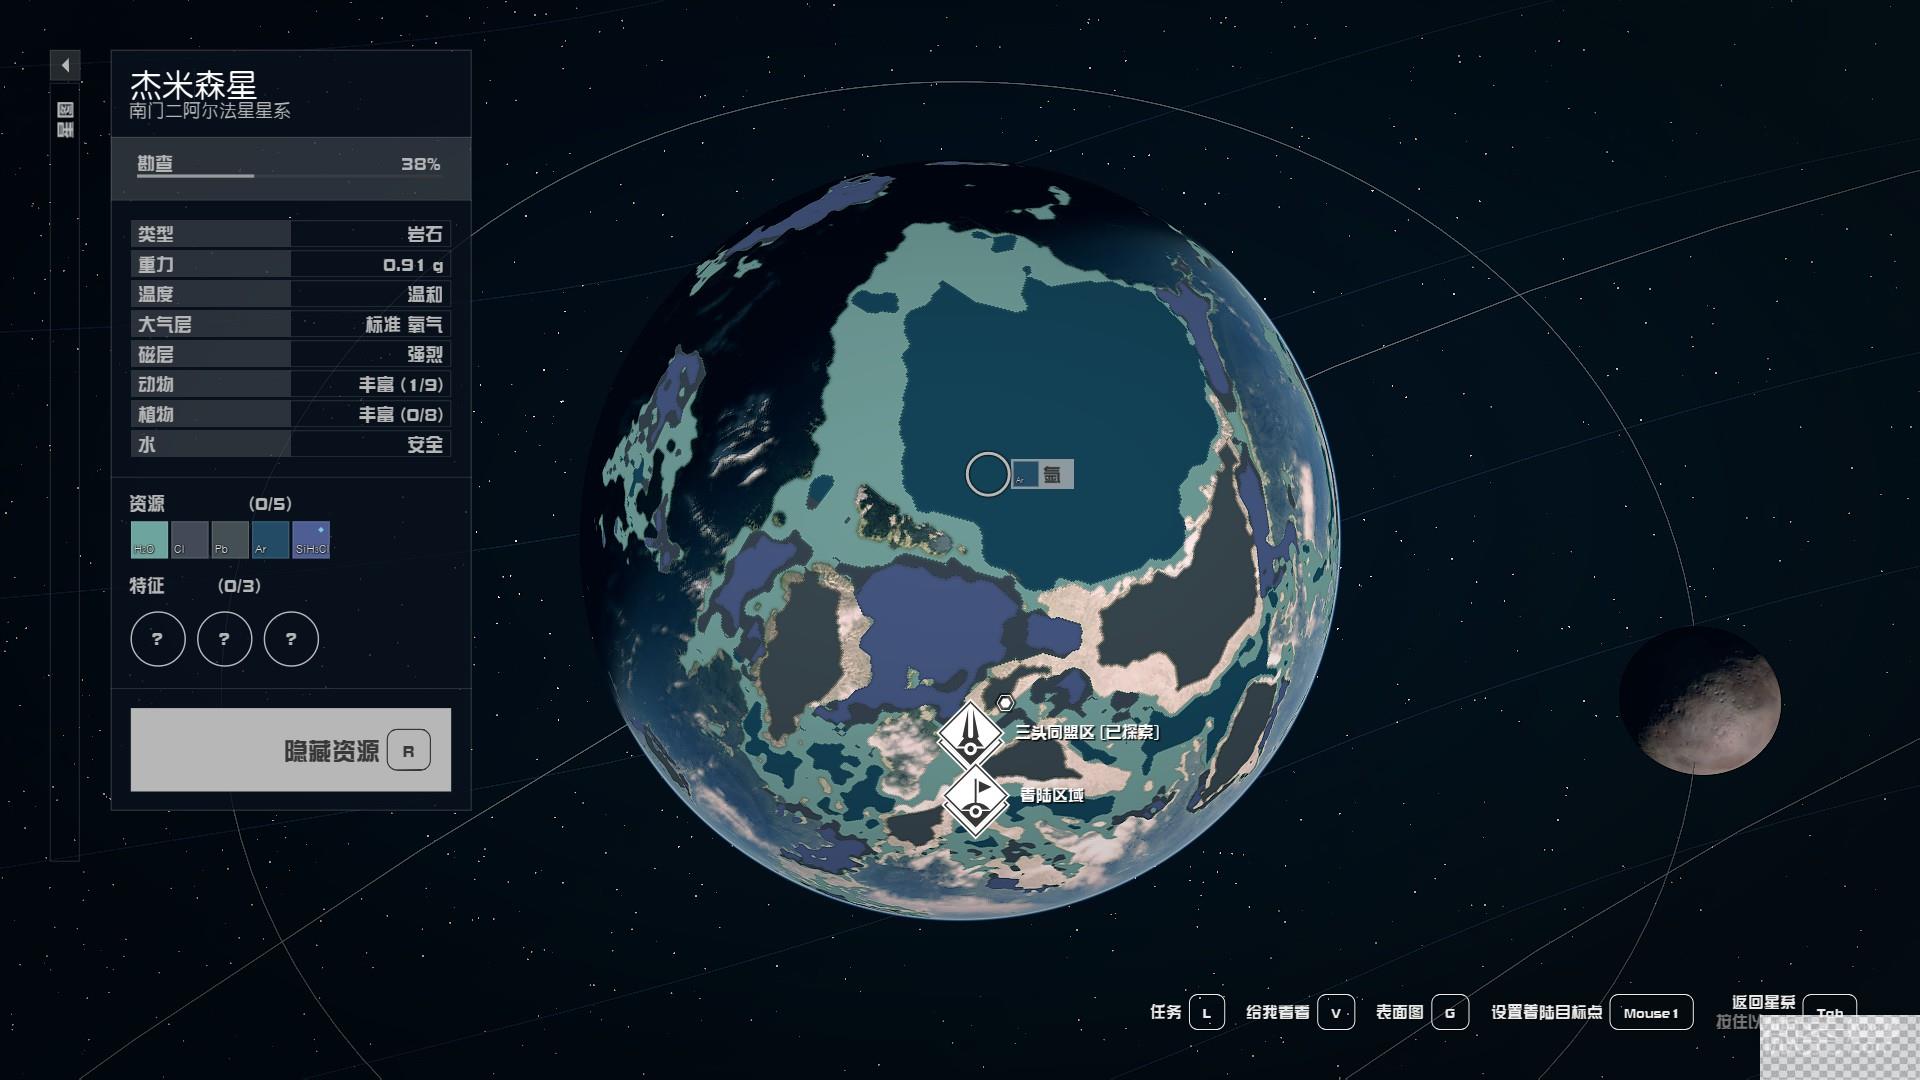The width and height of the screenshot is (1920, 1080).
Task: Click the 动物 丰富 (1/9) fauna row
Action: tap(291, 384)
